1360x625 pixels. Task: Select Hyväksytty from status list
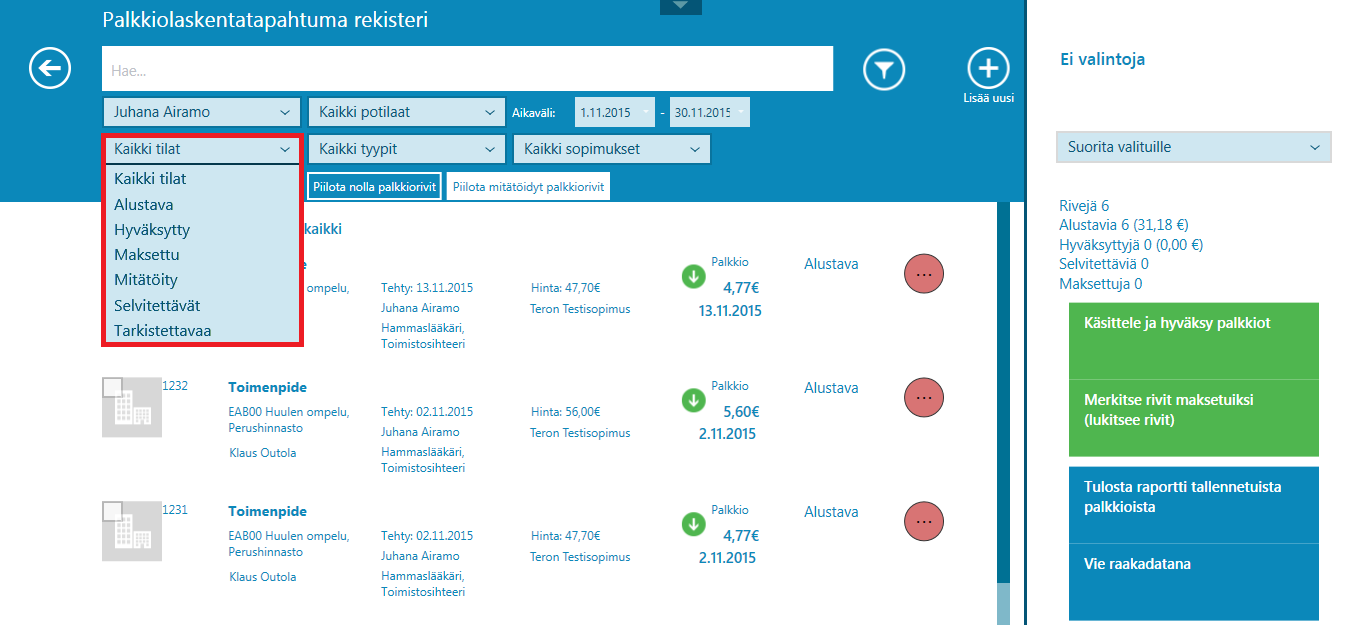(x=152, y=230)
